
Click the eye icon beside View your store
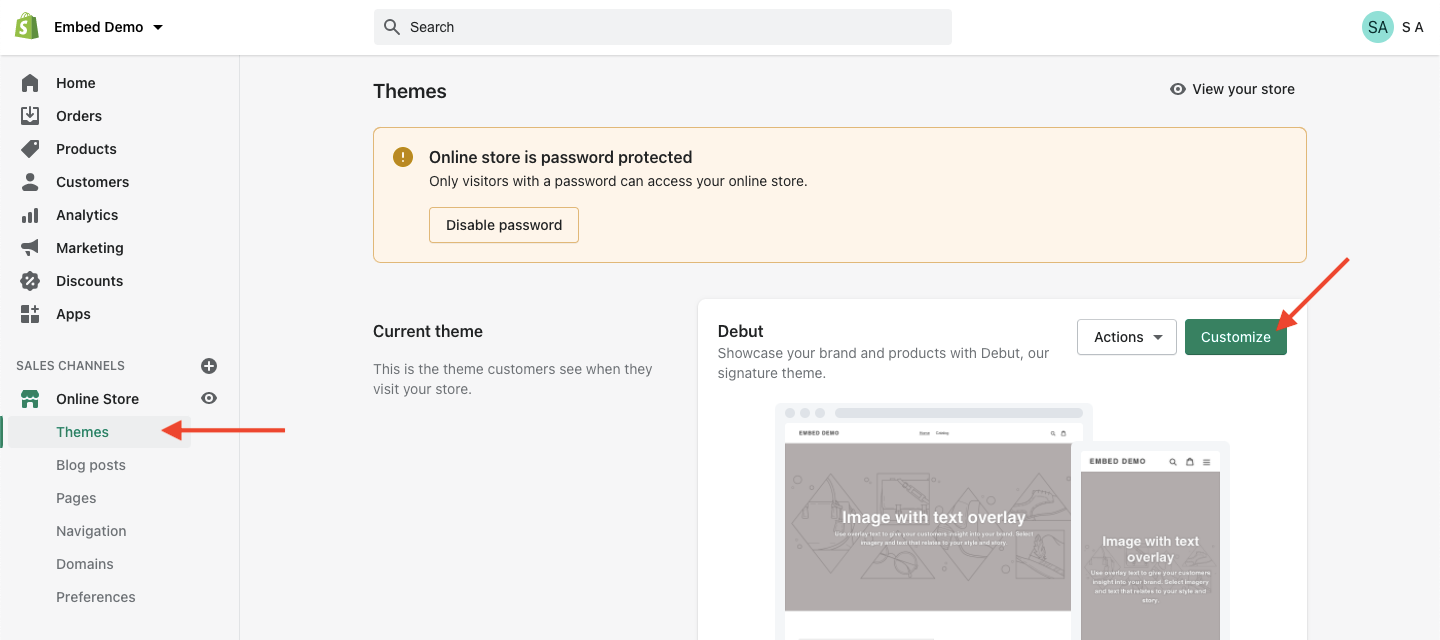1178,89
